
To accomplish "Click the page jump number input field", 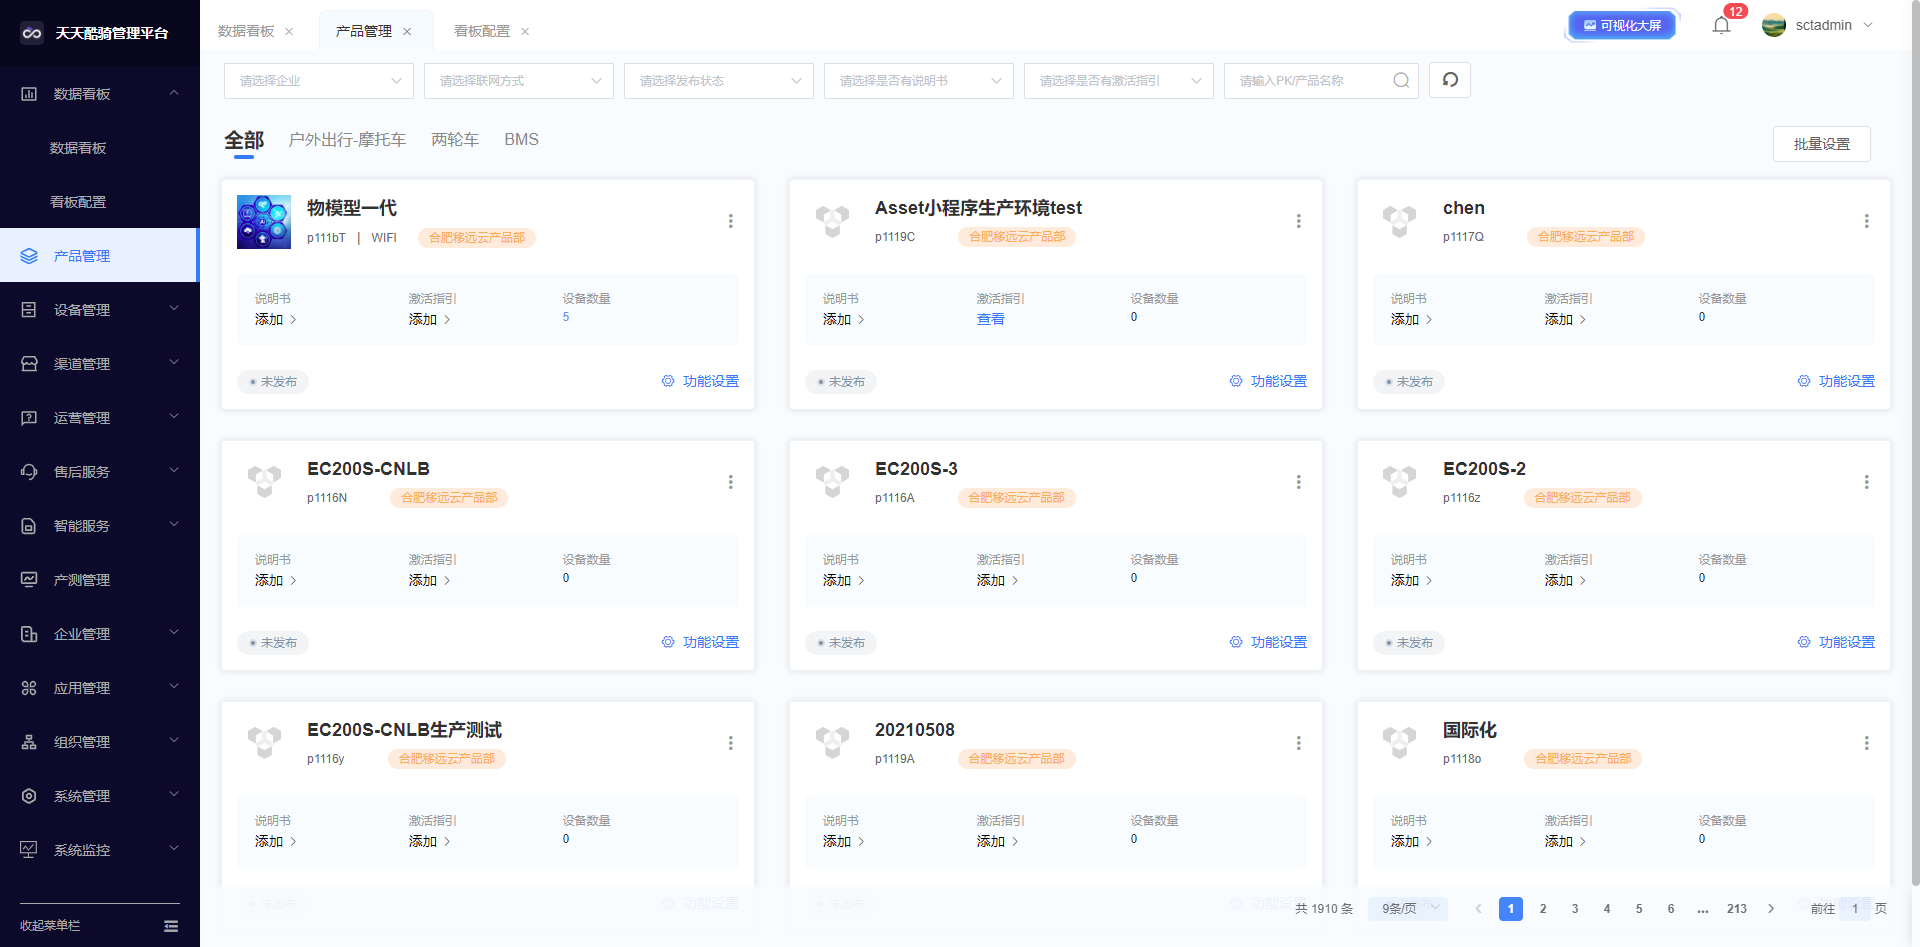I will [1854, 909].
